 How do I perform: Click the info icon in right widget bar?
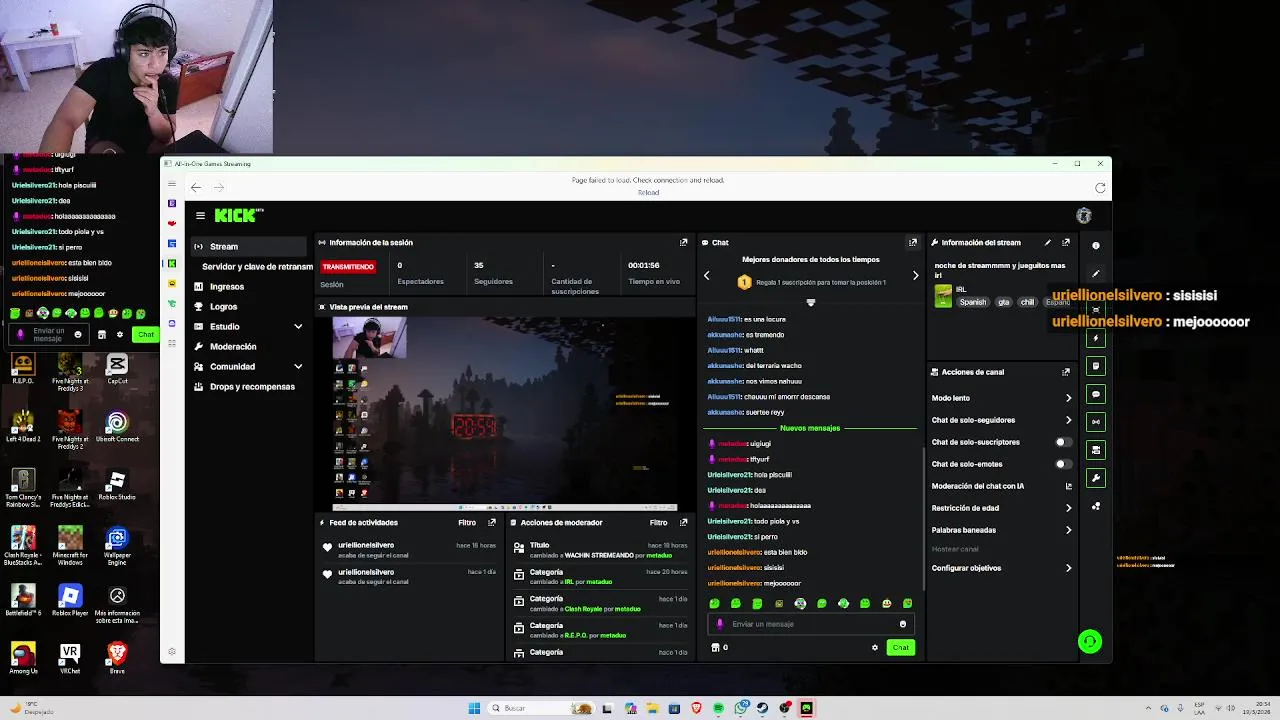click(1096, 246)
